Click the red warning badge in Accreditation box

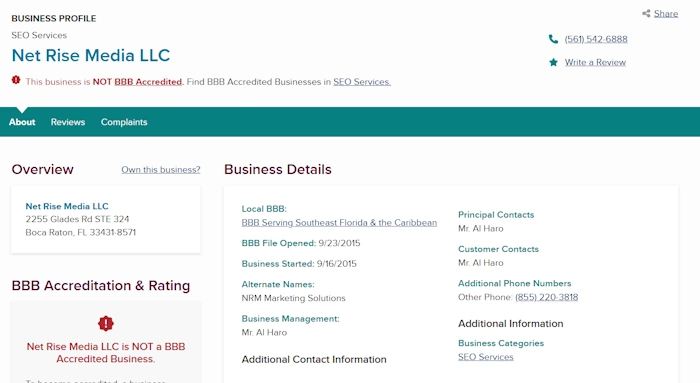click(x=106, y=323)
